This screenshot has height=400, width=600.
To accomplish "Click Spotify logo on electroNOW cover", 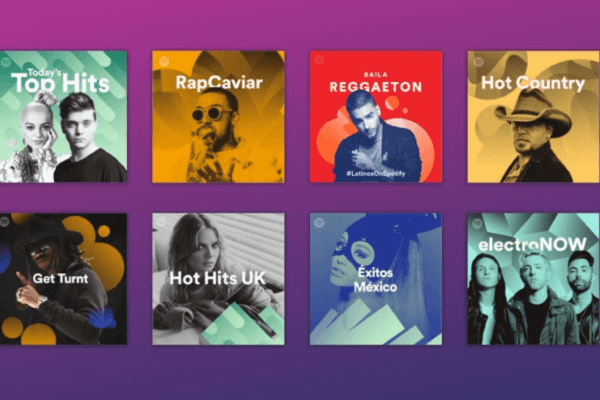I will (477, 223).
